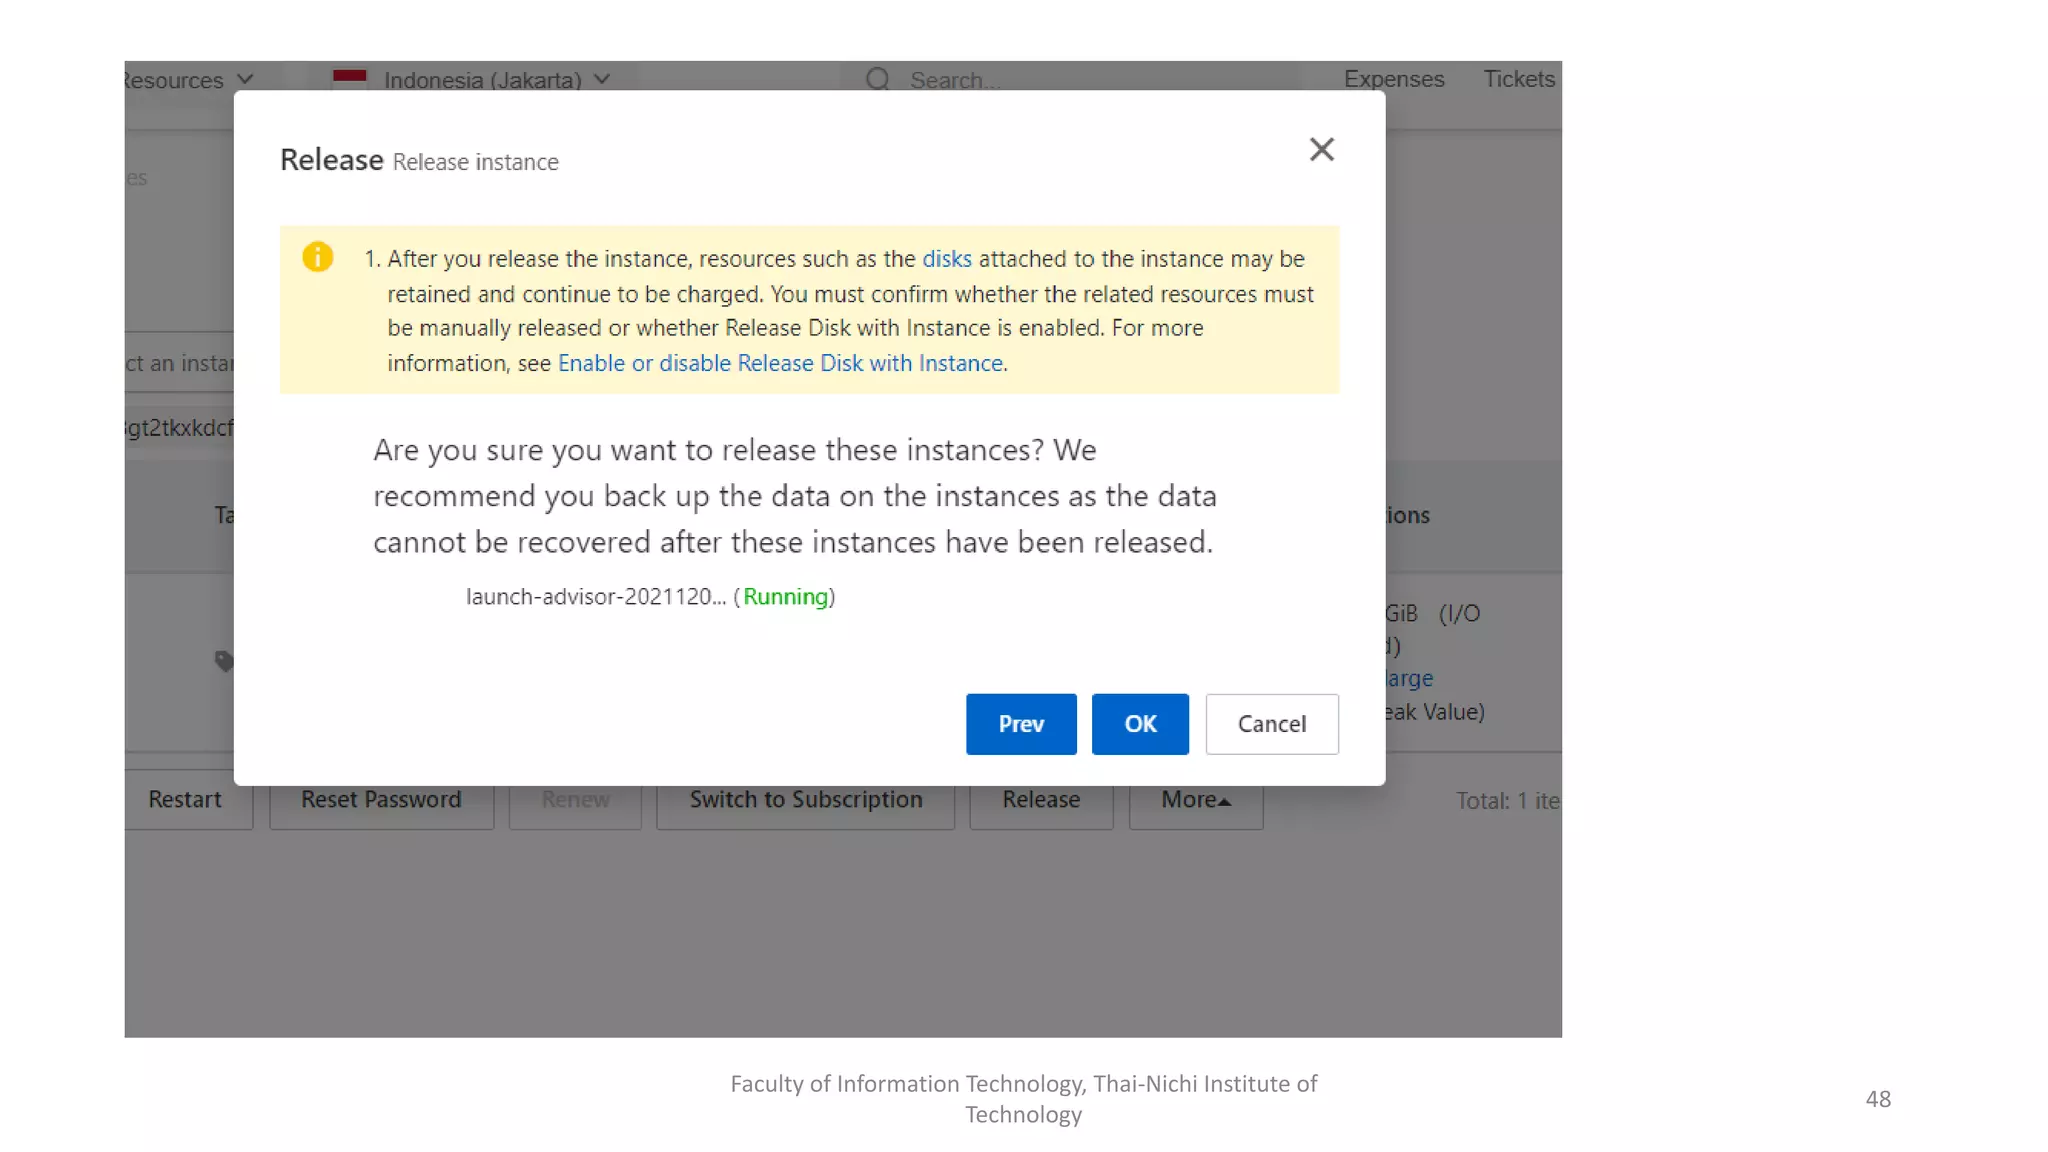Click the Indonesia flag icon
Screen dimensions: 2048x1152
[349, 77]
